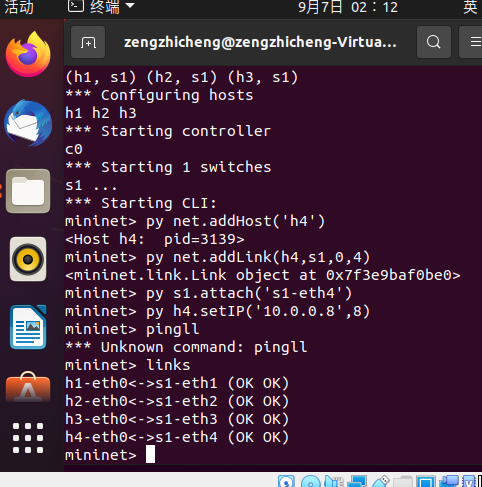This screenshot has height=487, width=482.
Task: Open the terminal hamburger menu
Action: pos(474,42)
